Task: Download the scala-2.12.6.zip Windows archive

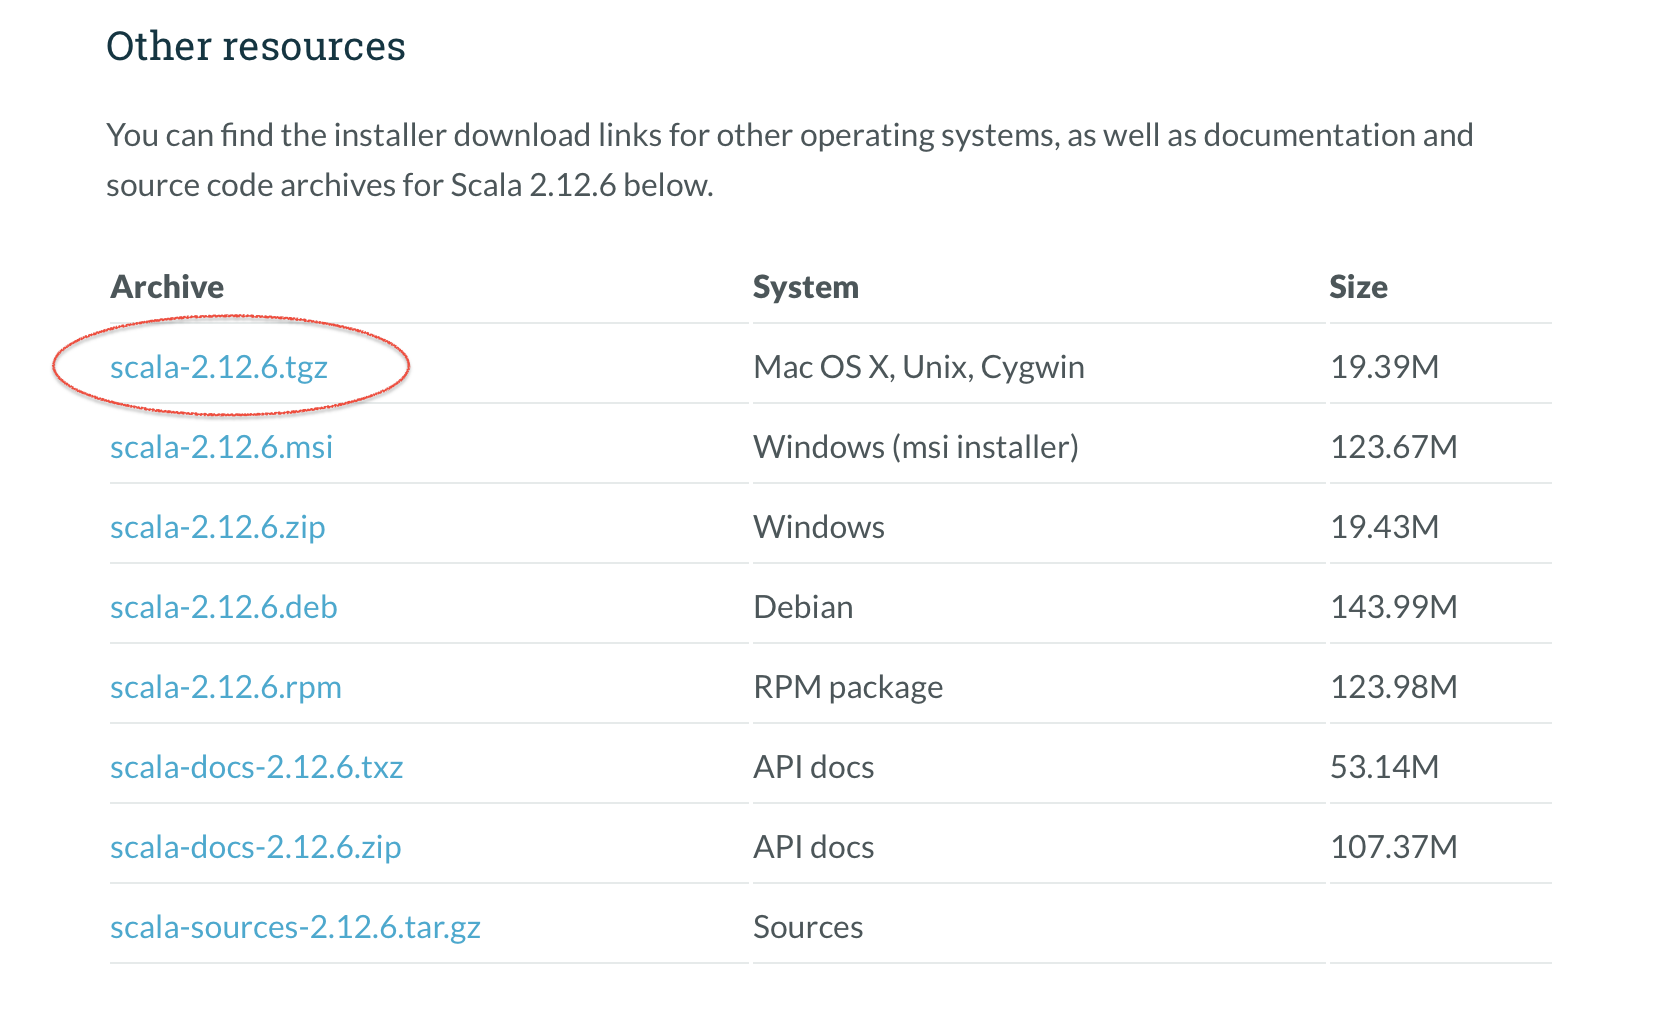Action: pyautogui.click(x=217, y=527)
